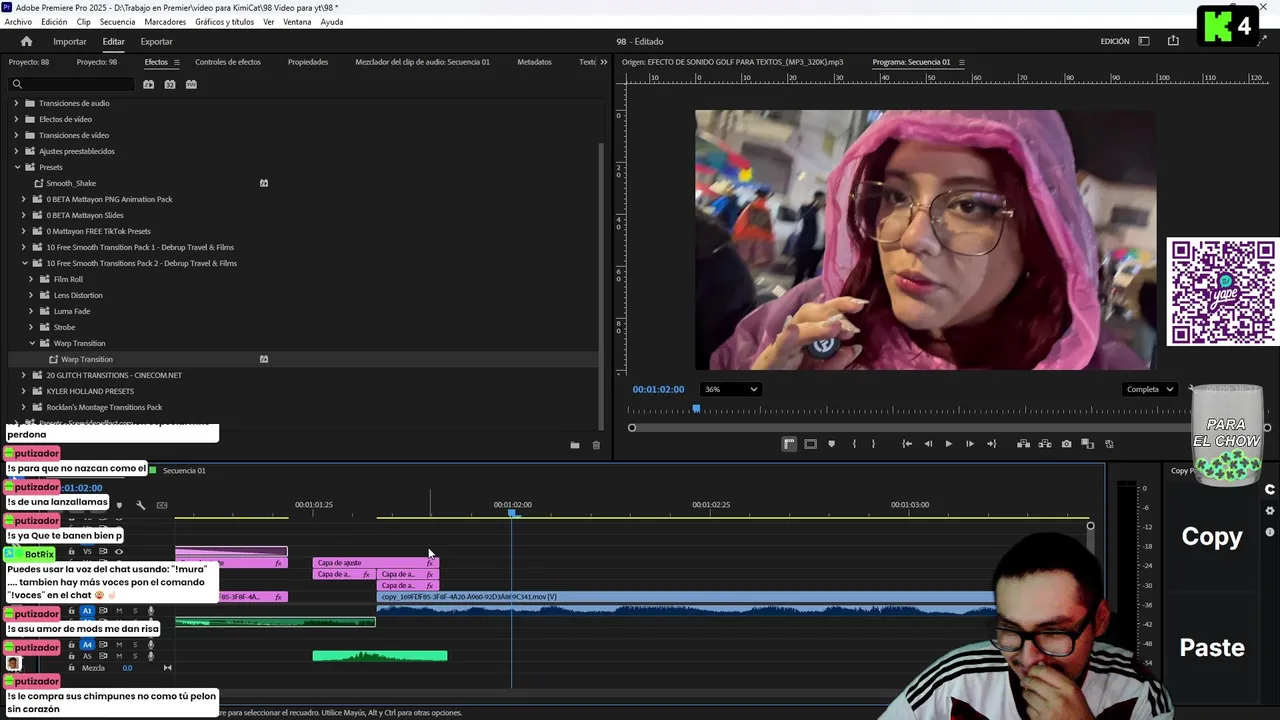Image resolution: width=1280 pixels, height=720 pixels.
Task: Click the 32-bit color effects filter icon
Action: tap(170, 84)
